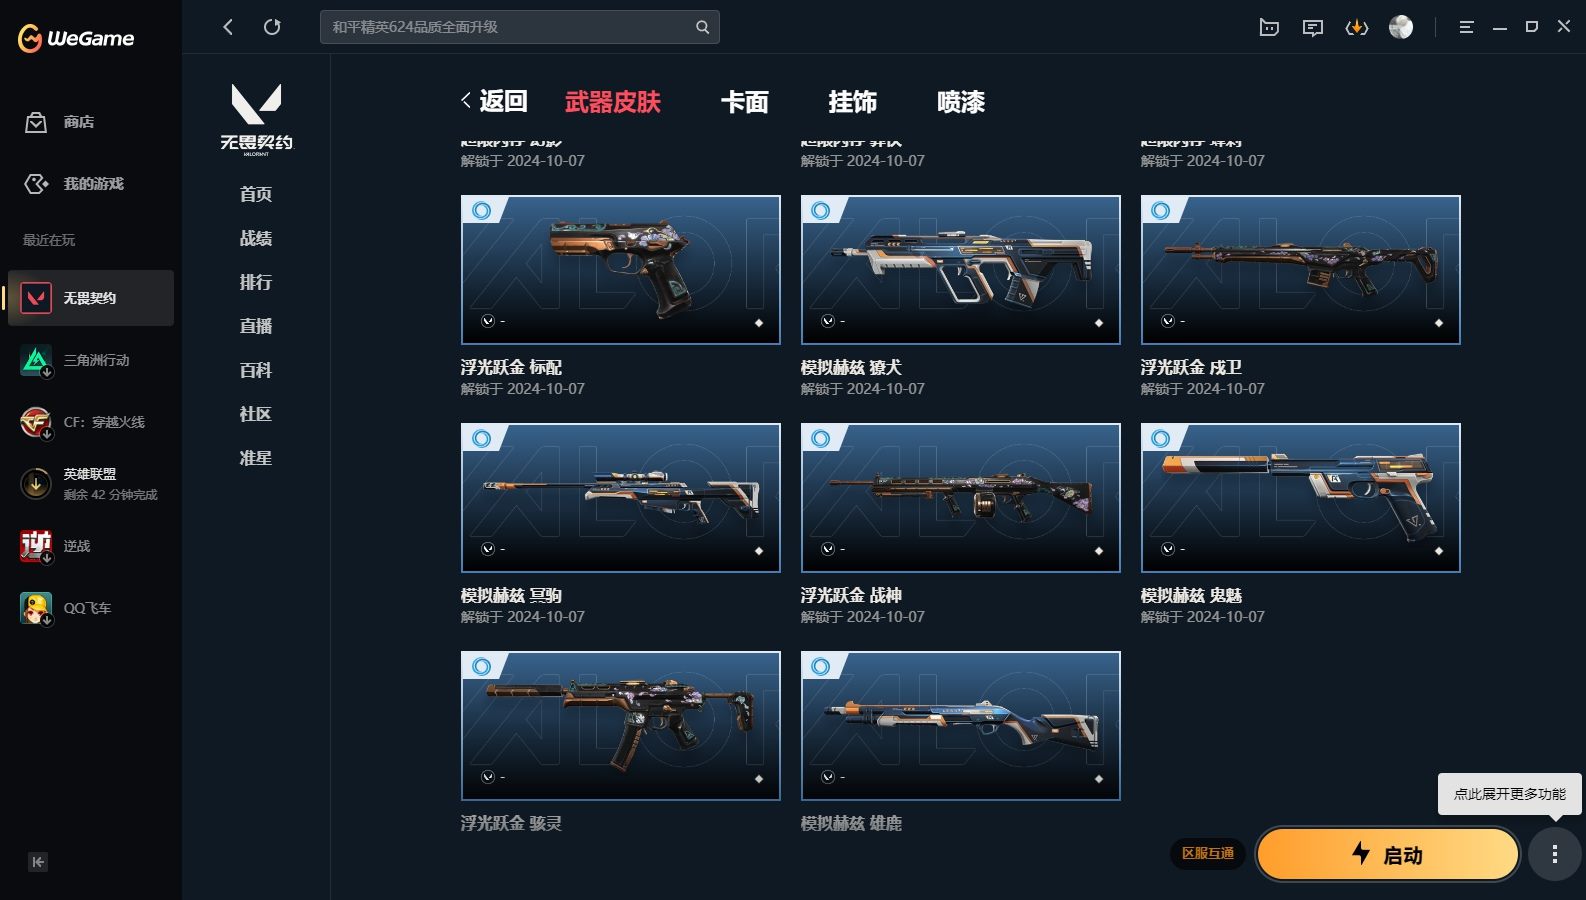Viewport: 1586px width, 900px height.
Task: Click the 启动 launch button
Action: coord(1388,854)
